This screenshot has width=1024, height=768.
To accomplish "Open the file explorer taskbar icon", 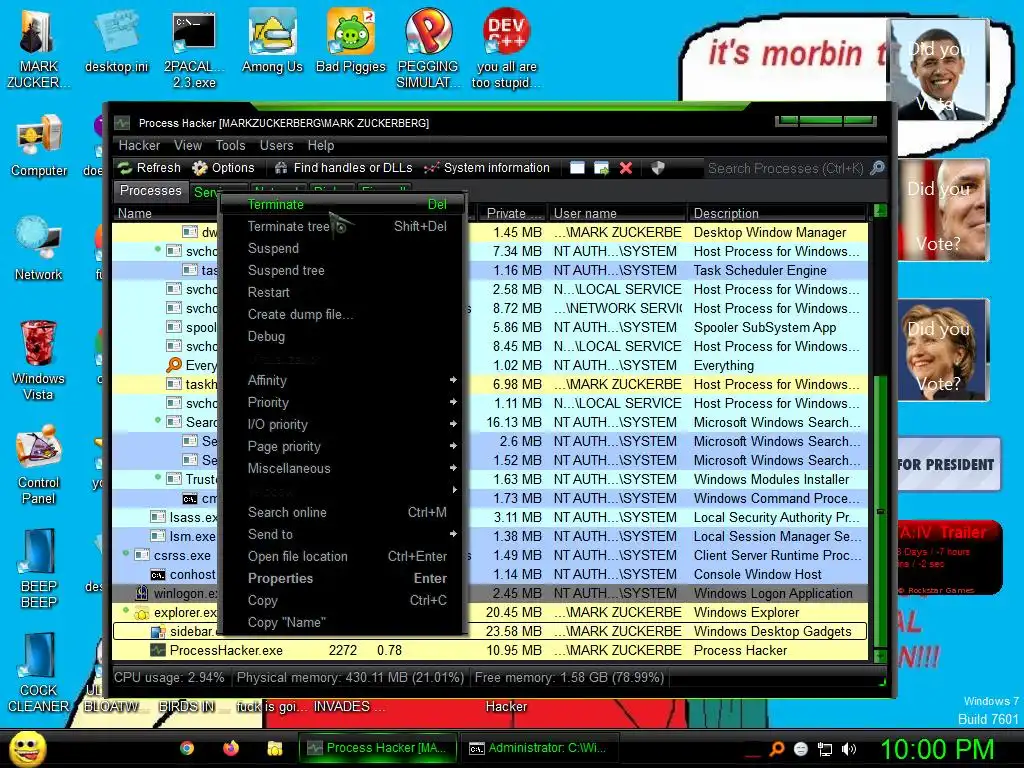I will [x=274, y=748].
